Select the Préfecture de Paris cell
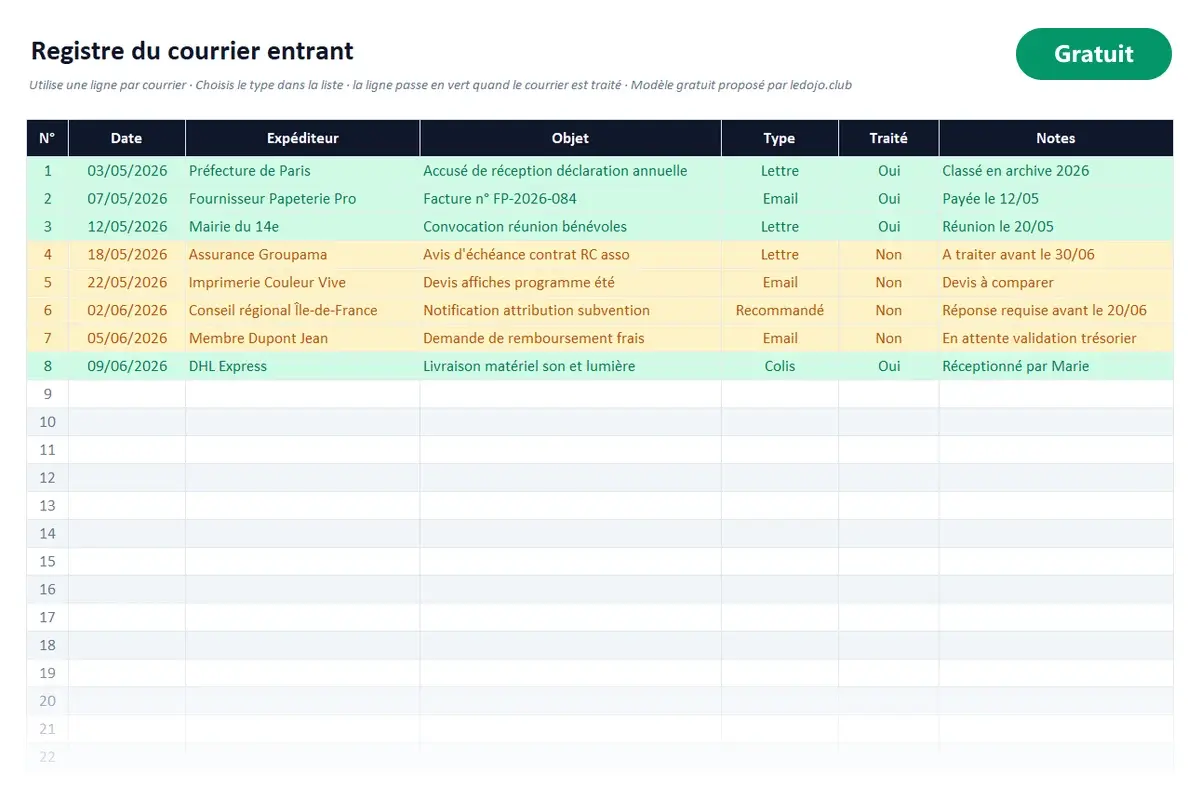Screen dimensions: 1200x800 (302, 171)
